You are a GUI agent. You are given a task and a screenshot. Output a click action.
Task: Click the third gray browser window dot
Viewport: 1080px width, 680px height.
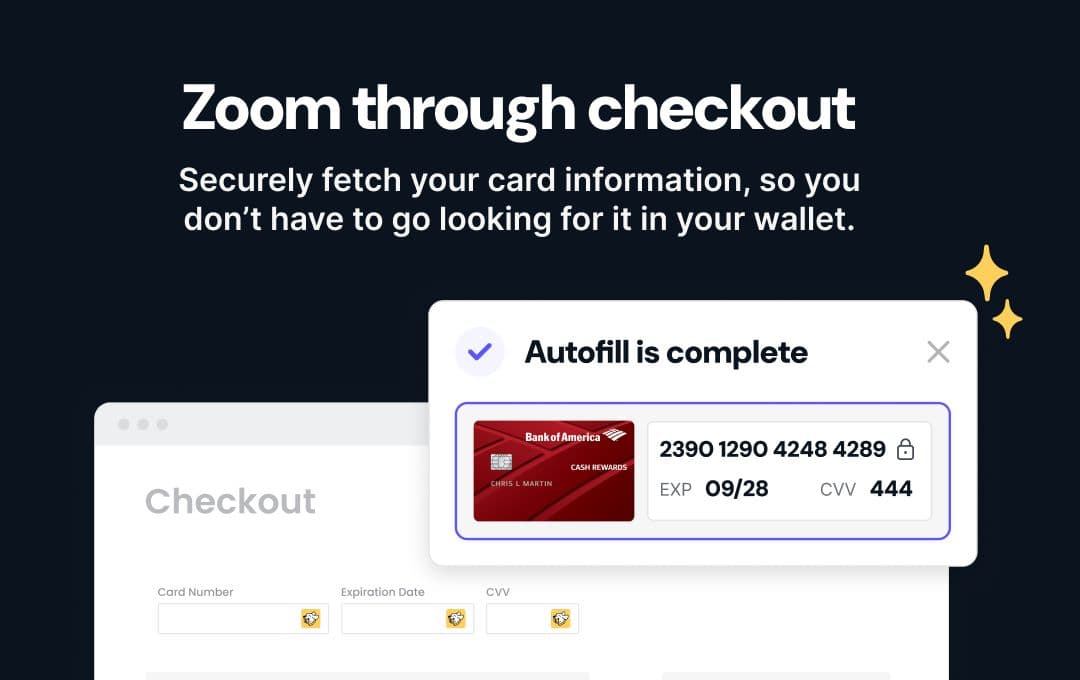(163, 424)
